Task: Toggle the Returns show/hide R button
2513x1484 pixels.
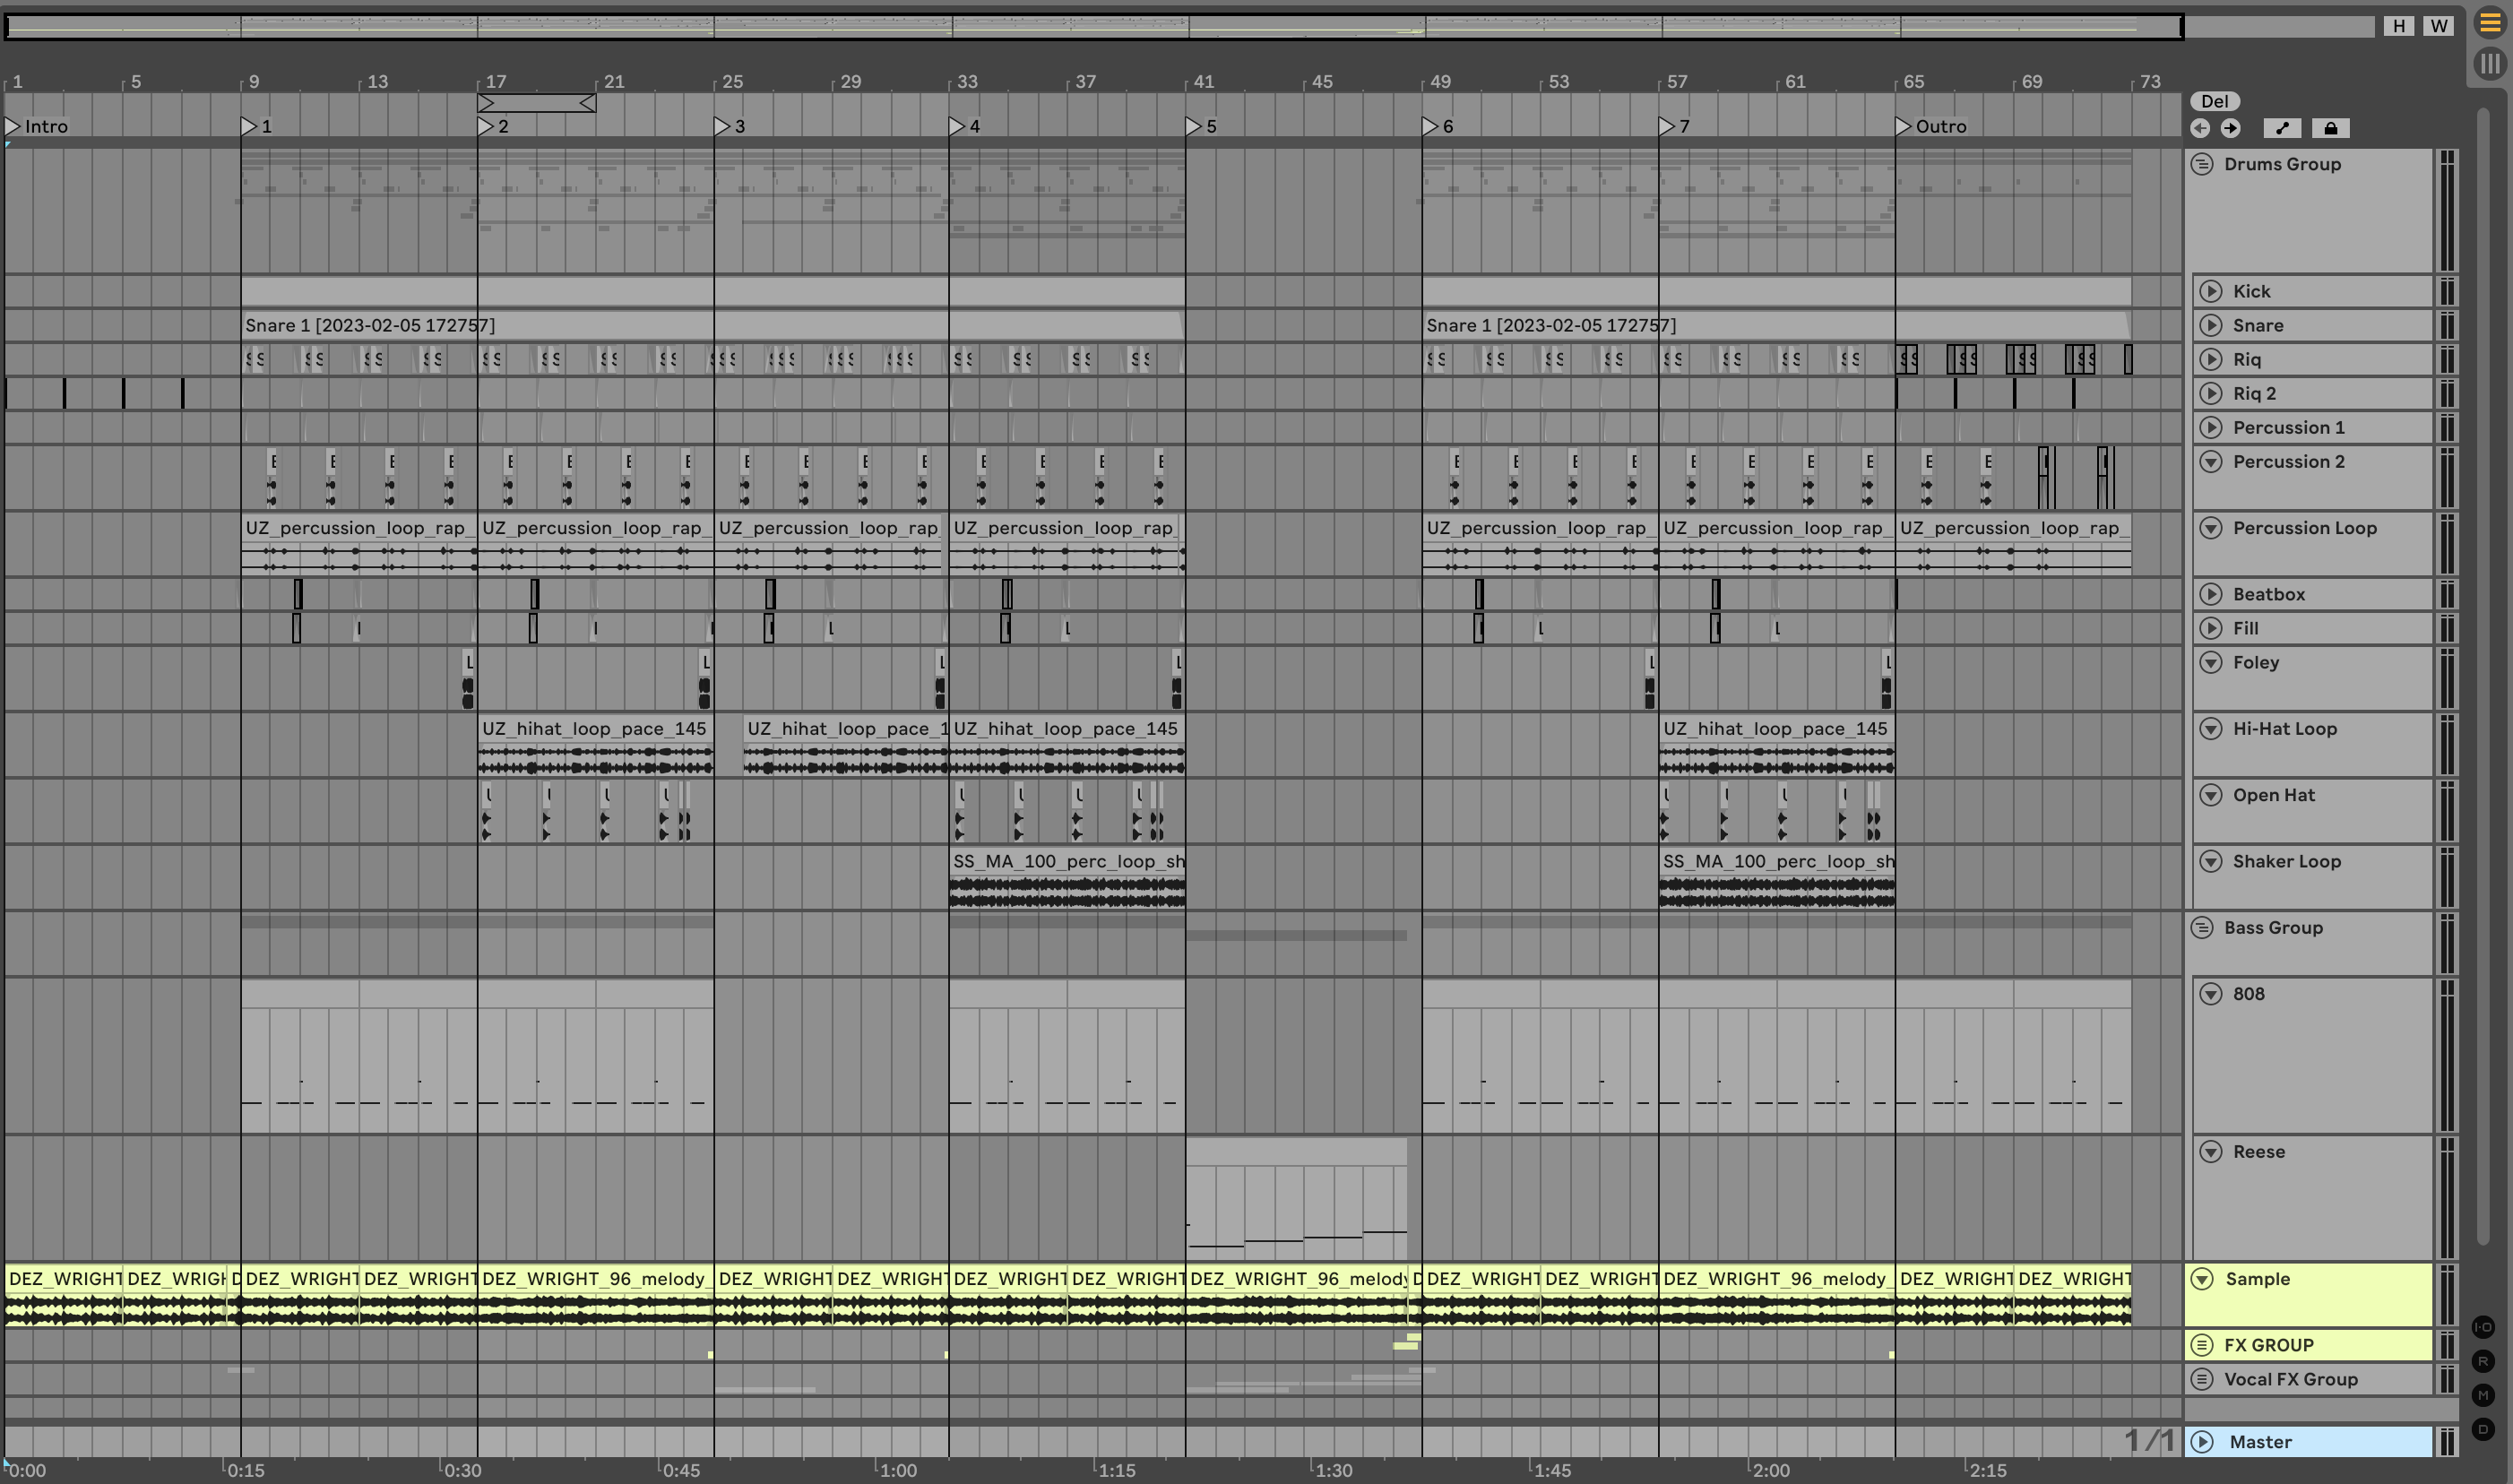Action: click(x=2483, y=1361)
